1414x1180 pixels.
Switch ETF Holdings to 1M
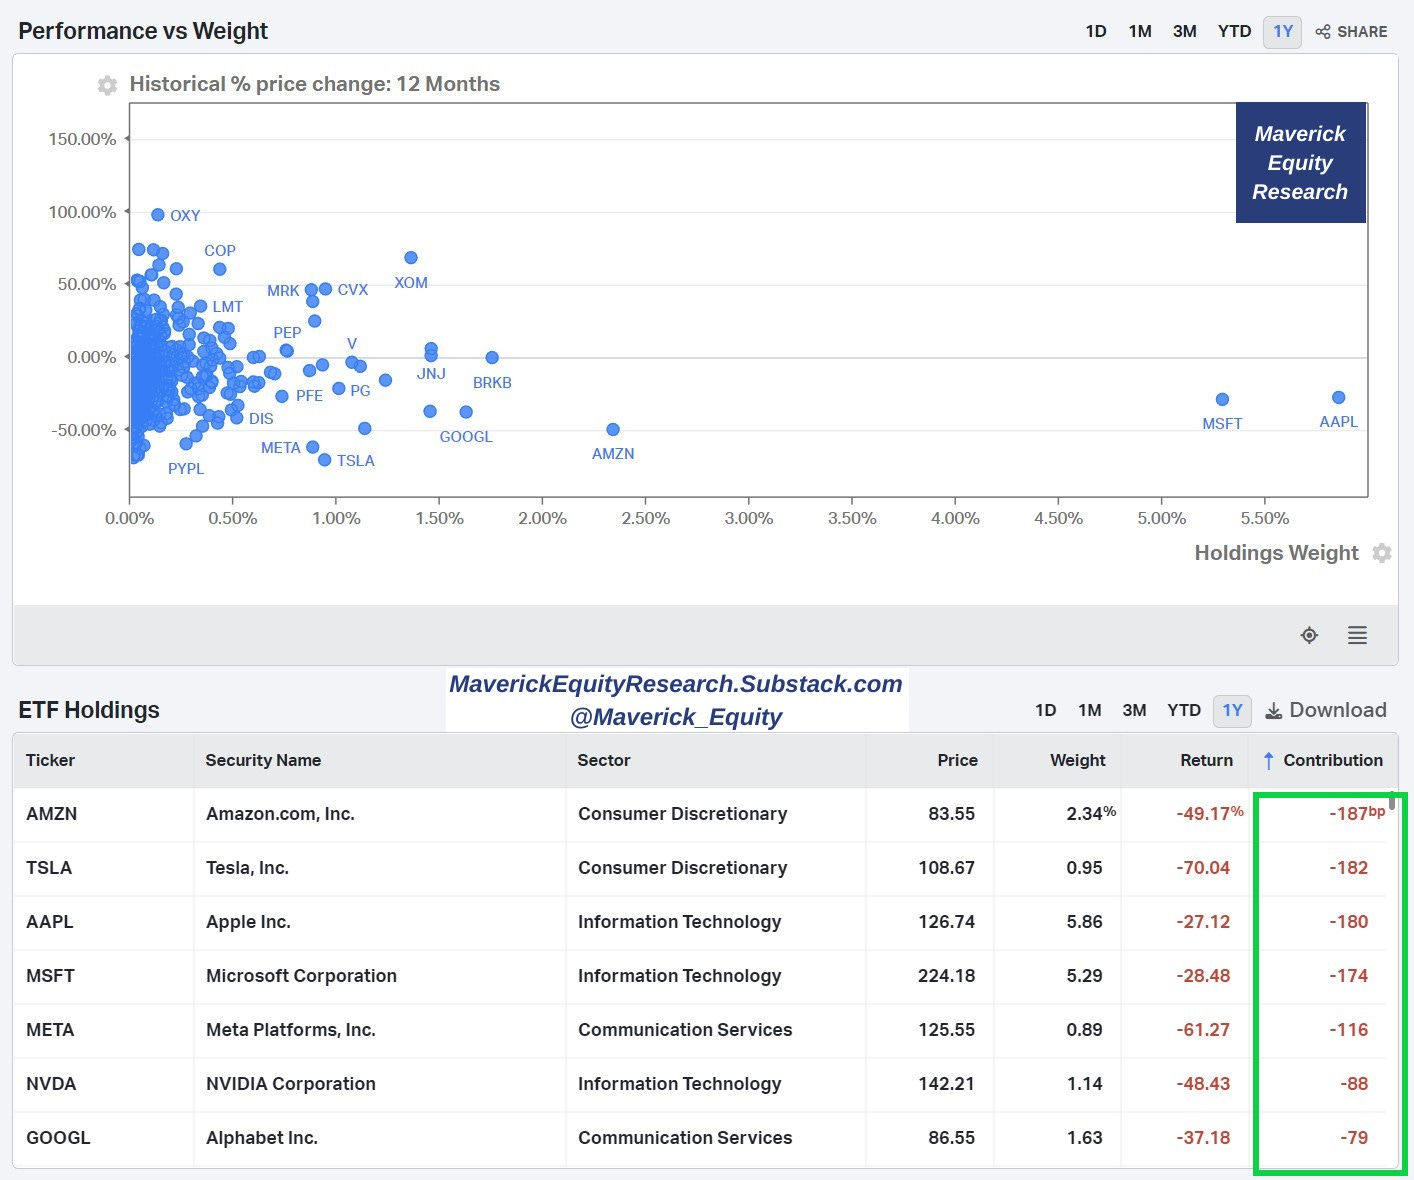point(1090,710)
